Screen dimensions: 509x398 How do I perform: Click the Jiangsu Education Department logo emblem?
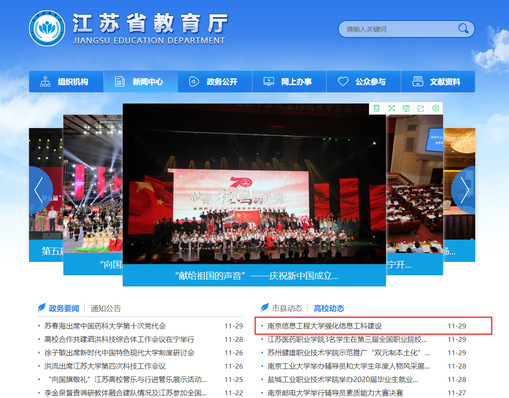[x=47, y=28]
